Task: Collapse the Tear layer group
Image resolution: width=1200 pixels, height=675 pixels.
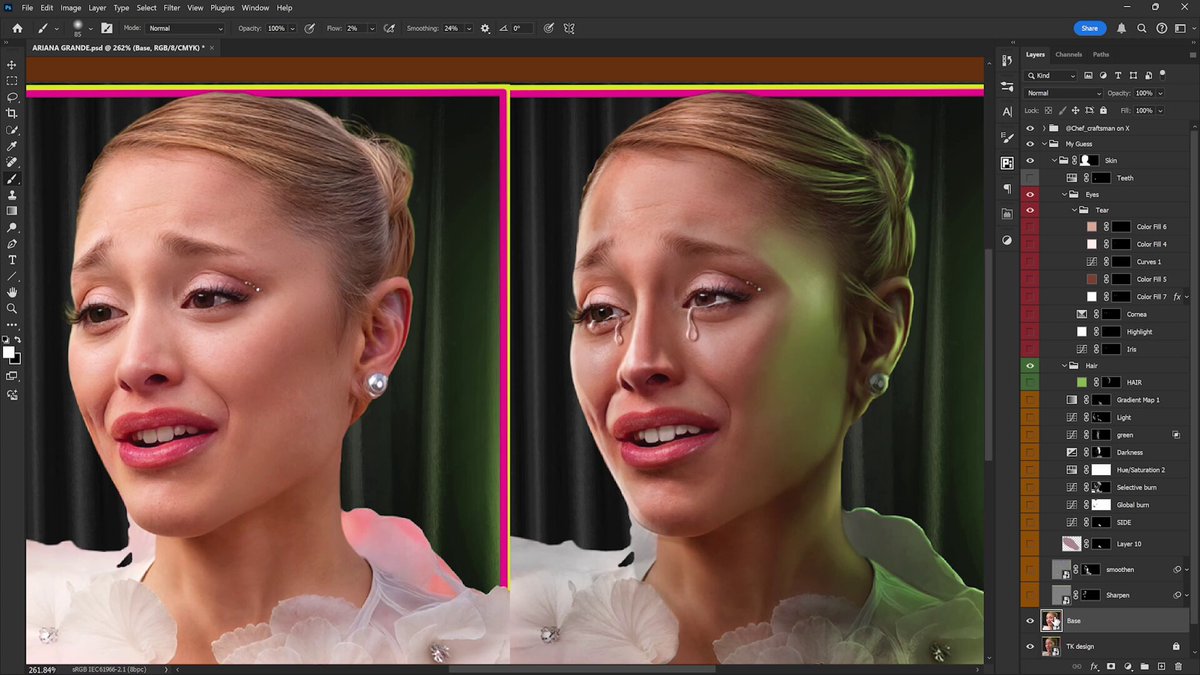Action: (x=1075, y=210)
